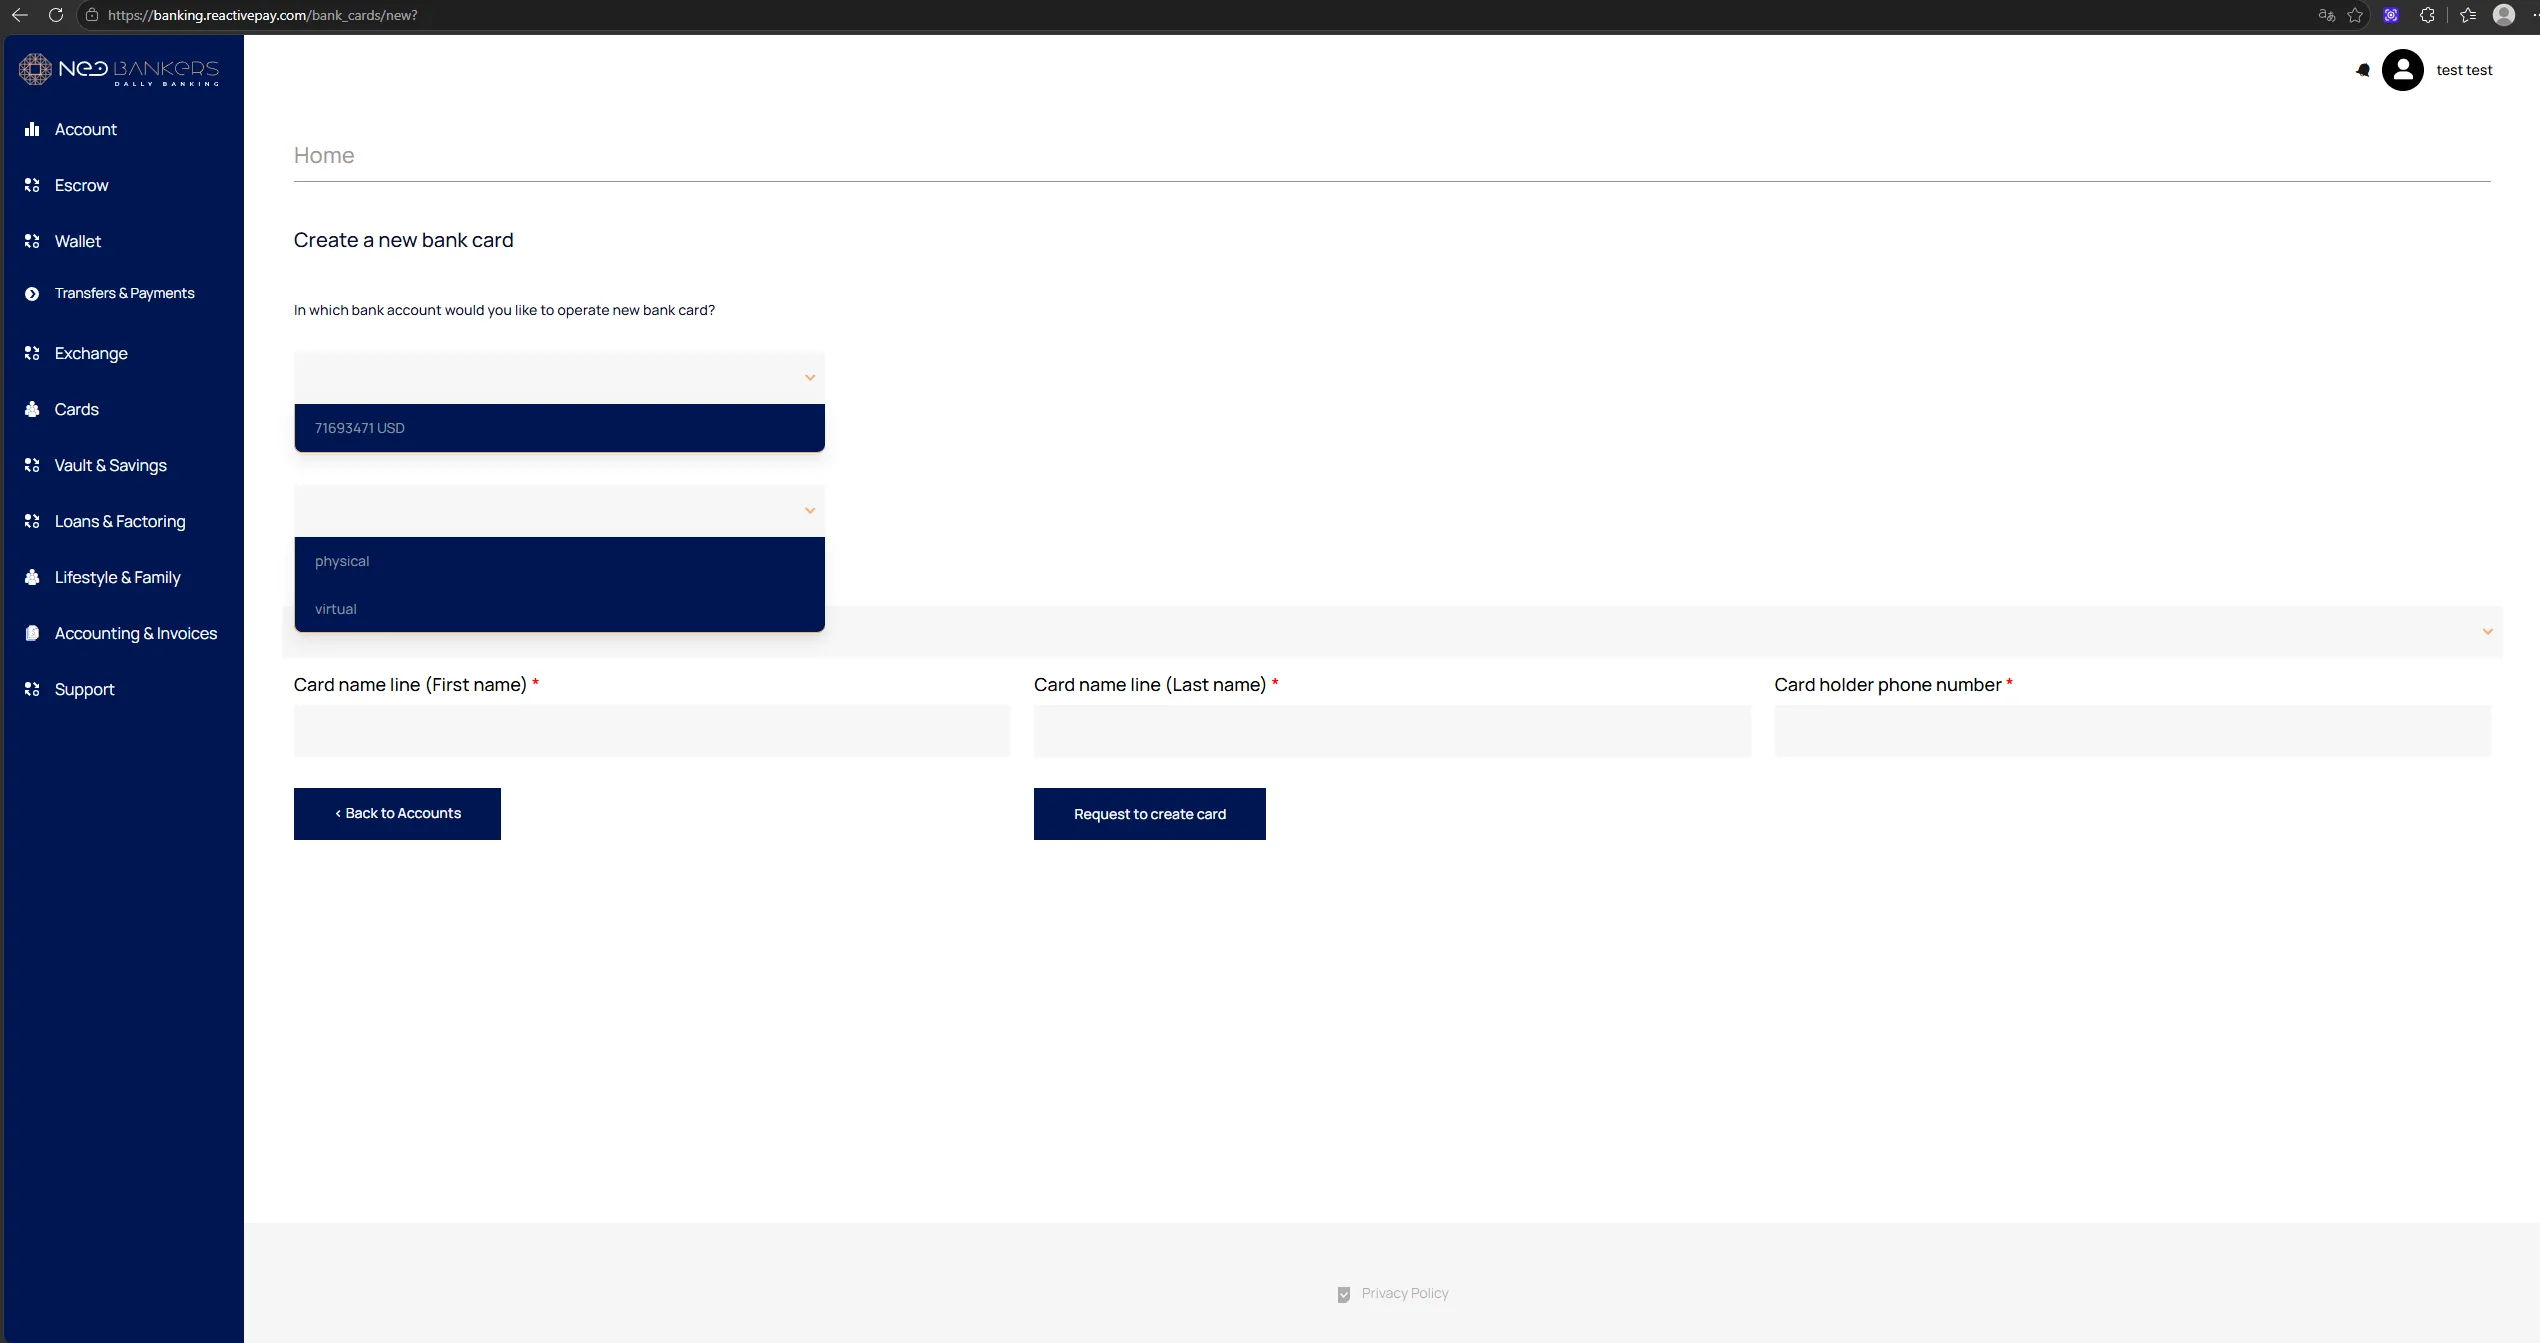Image resolution: width=2540 pixels, height=1343 pixels.
Task: Click the Wallet sidebar icon
Action: (x=32, y=241)
